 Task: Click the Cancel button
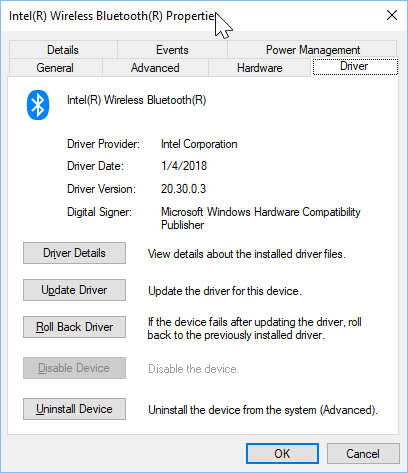(363, 453)
